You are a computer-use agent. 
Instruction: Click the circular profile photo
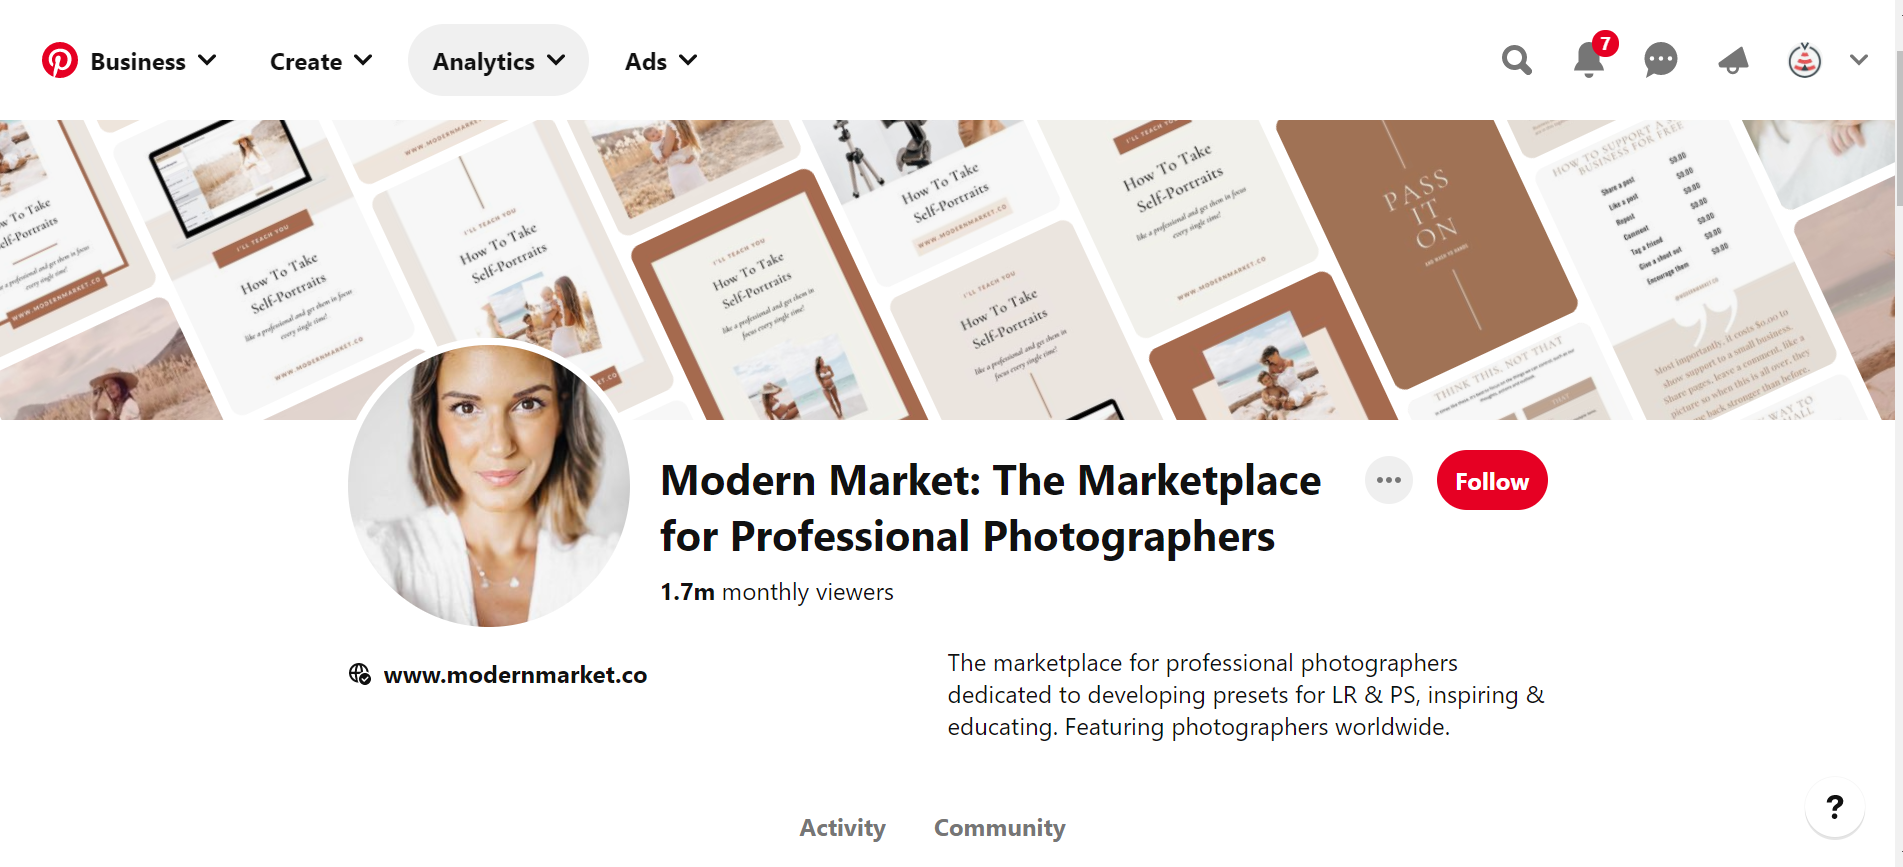489,486
